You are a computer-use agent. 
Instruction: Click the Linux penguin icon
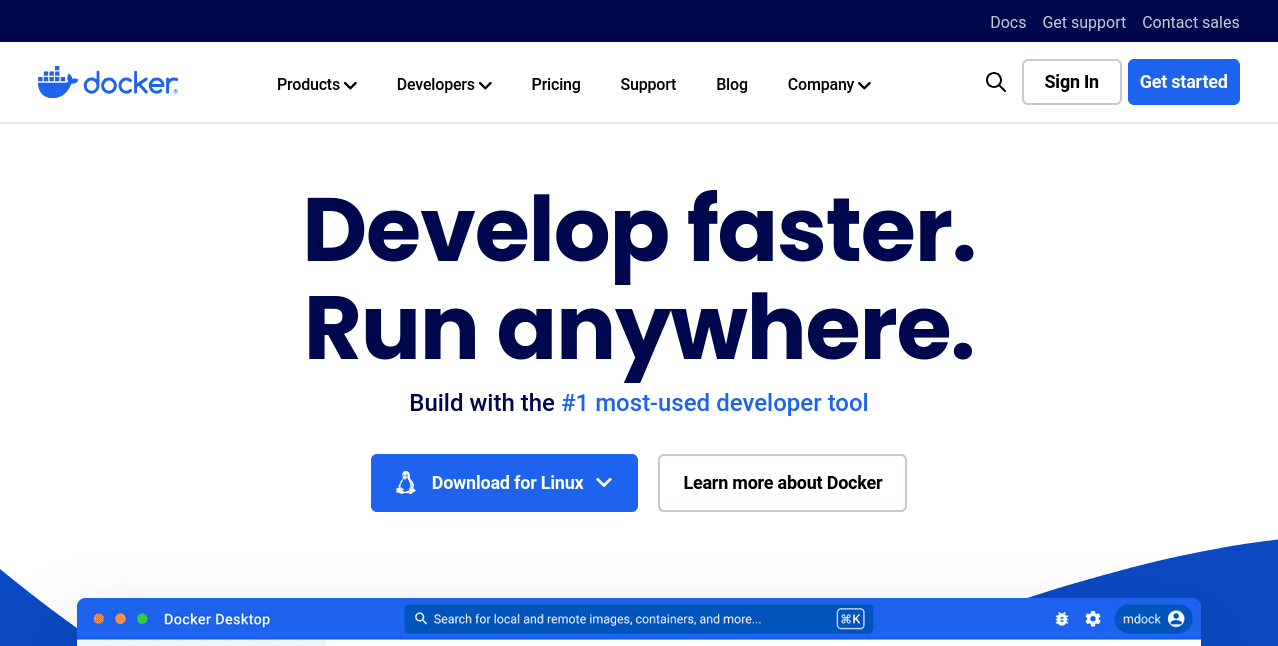(405, 483)
